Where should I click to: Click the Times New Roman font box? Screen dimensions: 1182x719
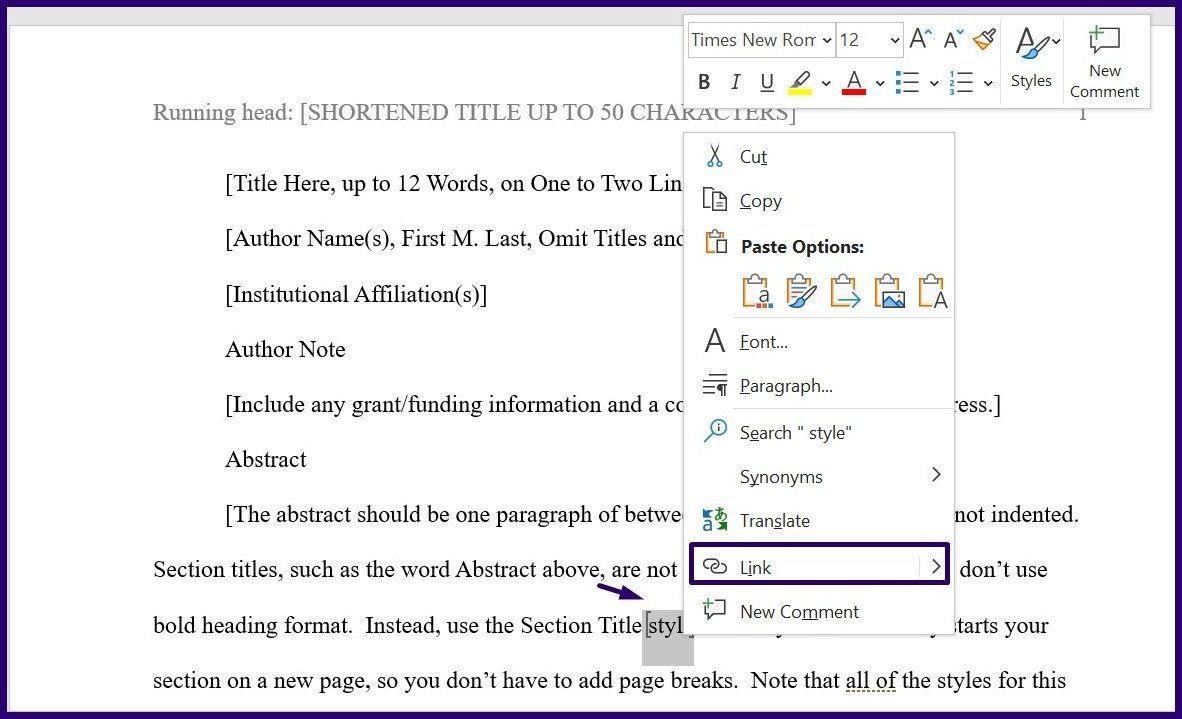[x=753, y=40]
